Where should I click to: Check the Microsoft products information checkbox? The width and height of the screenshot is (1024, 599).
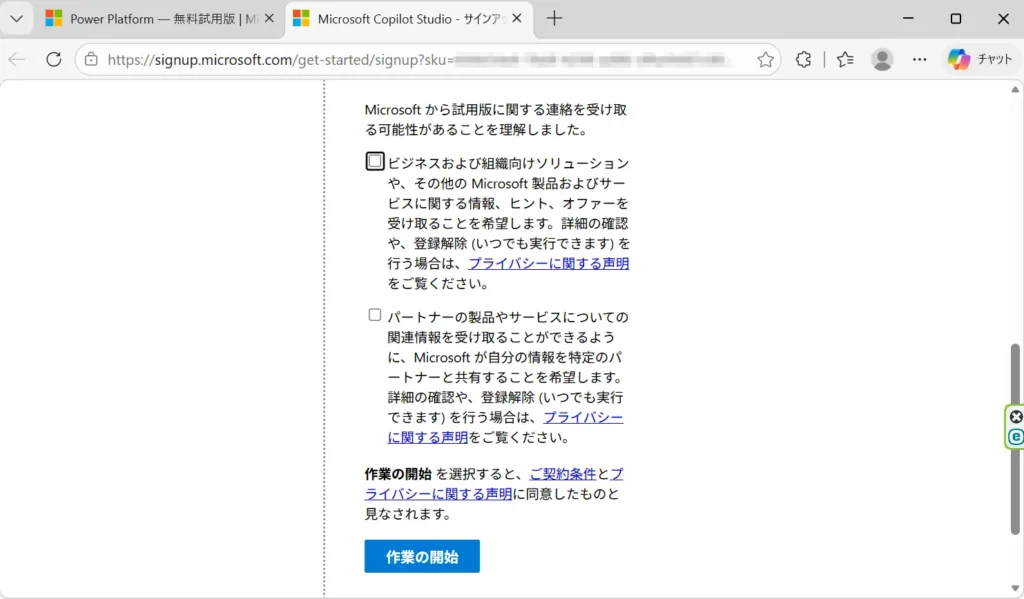375,161
